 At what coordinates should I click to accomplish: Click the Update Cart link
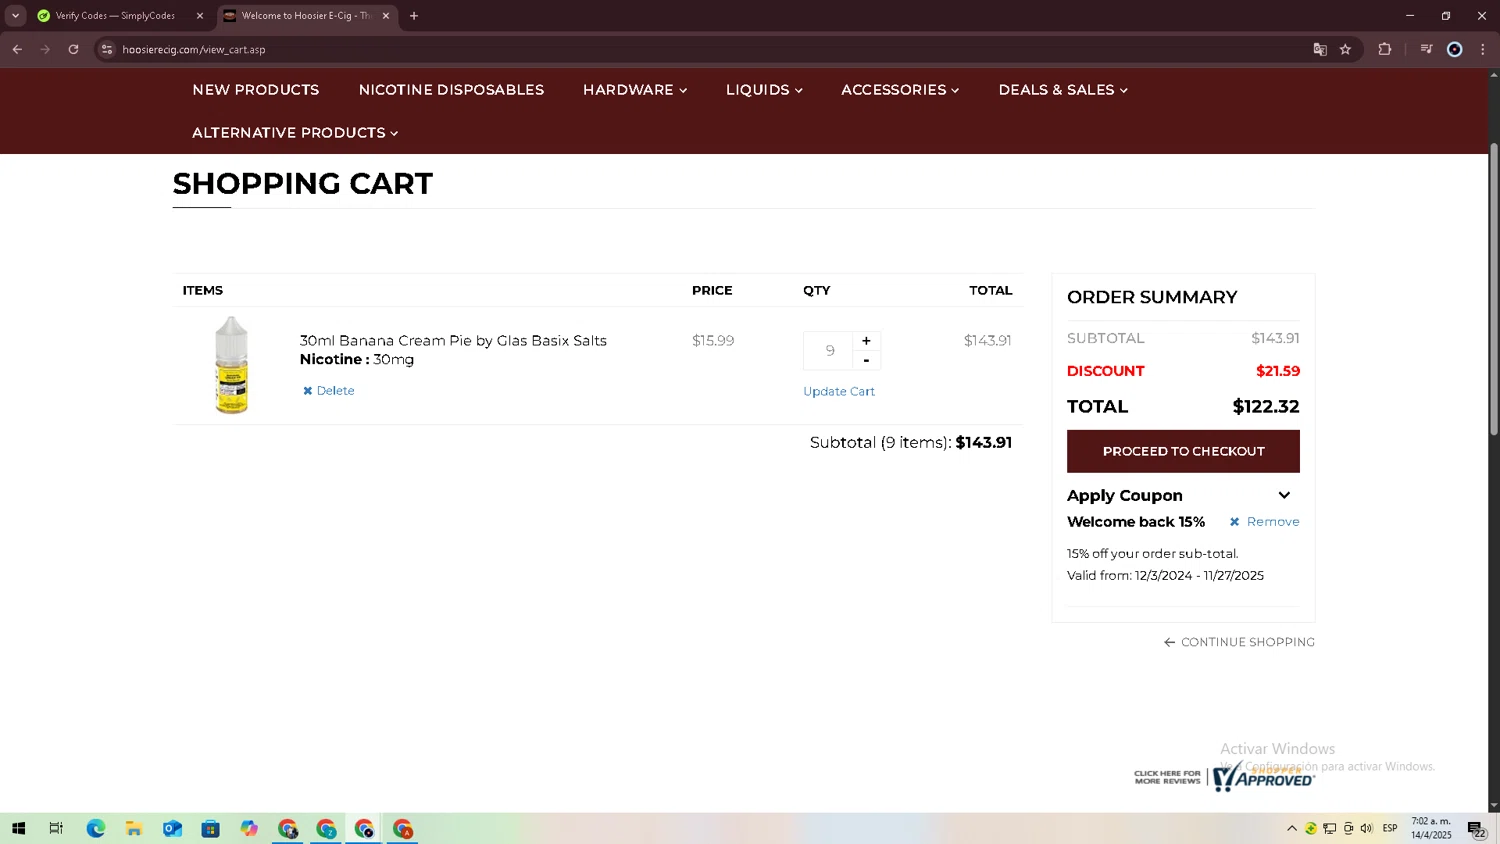click(x=839, y=392)
